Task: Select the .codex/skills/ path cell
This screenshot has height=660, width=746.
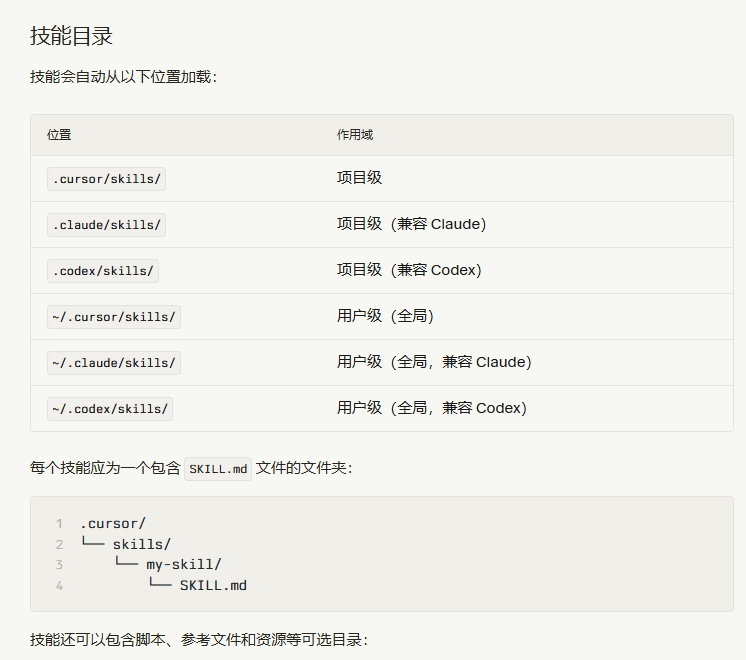Action: [x=103, y=271]
